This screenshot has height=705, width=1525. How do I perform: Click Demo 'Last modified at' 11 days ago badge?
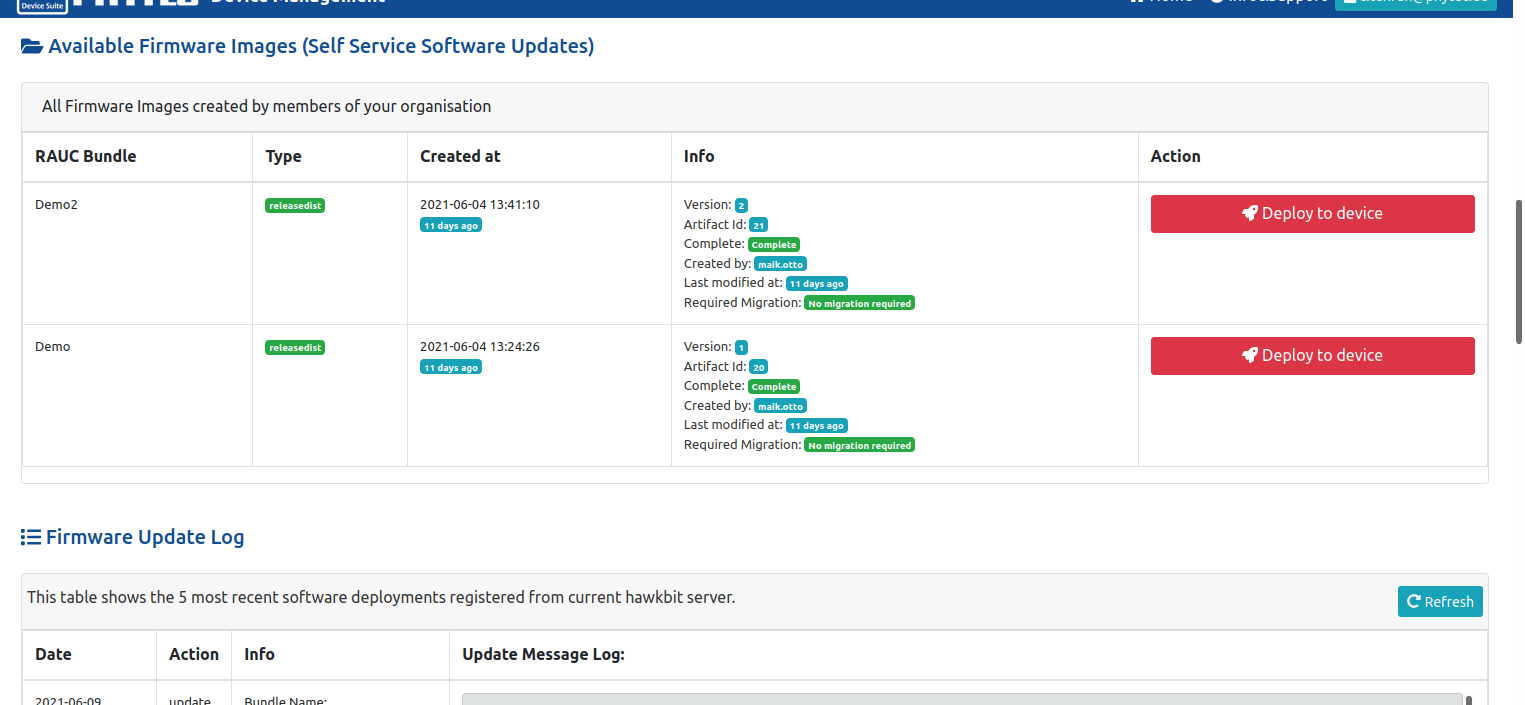click(x=817, y=426)
